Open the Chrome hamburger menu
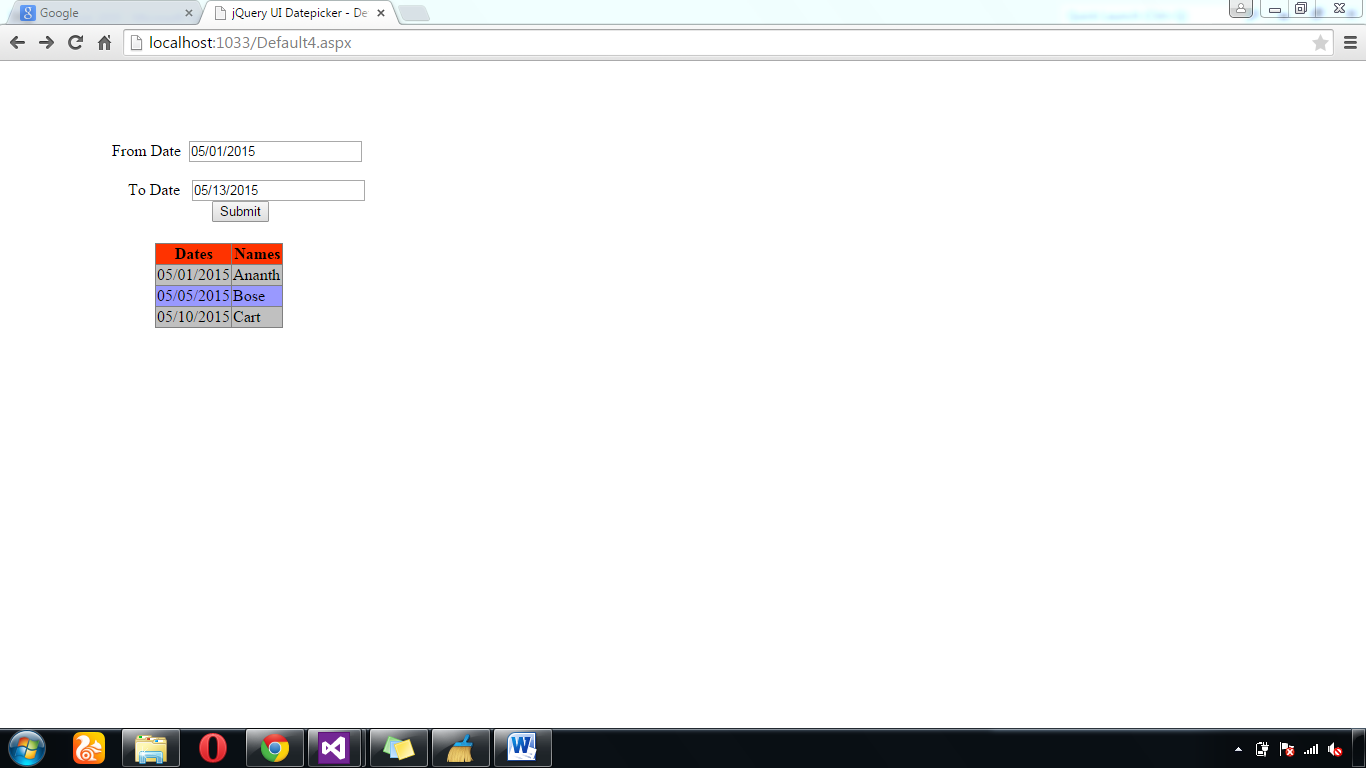This screenshot has height=768, width=1366. (x=1350, y=43)
